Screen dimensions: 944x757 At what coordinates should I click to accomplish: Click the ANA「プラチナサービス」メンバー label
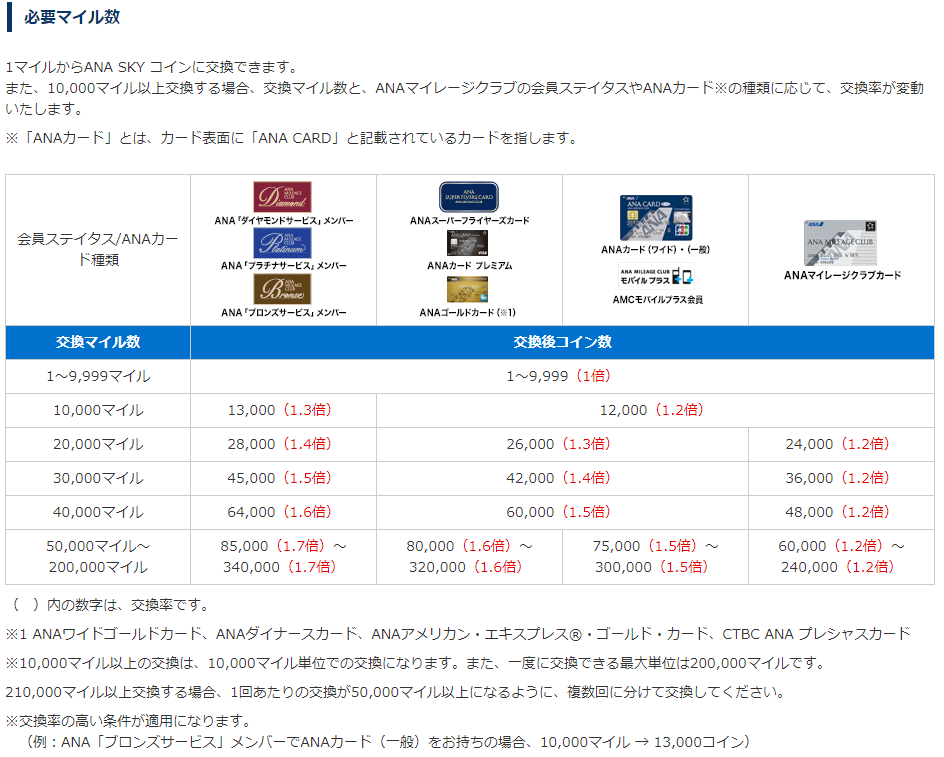(284, 266)
